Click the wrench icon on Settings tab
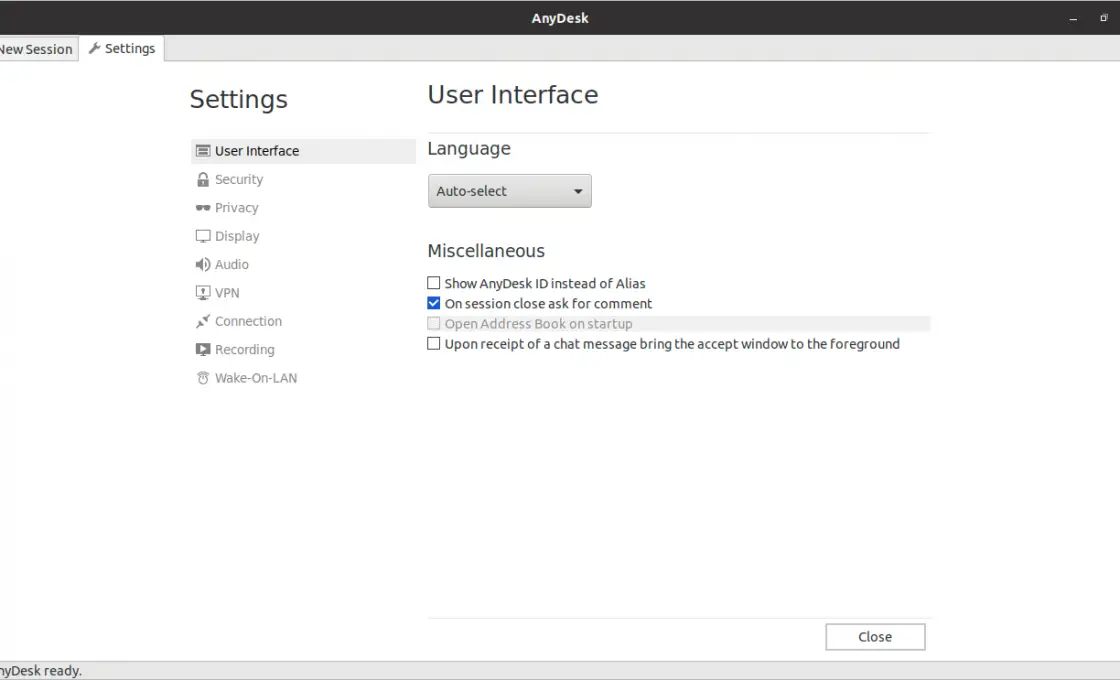This screenshot has width=1120, height=680. click(x=94, y=48)
